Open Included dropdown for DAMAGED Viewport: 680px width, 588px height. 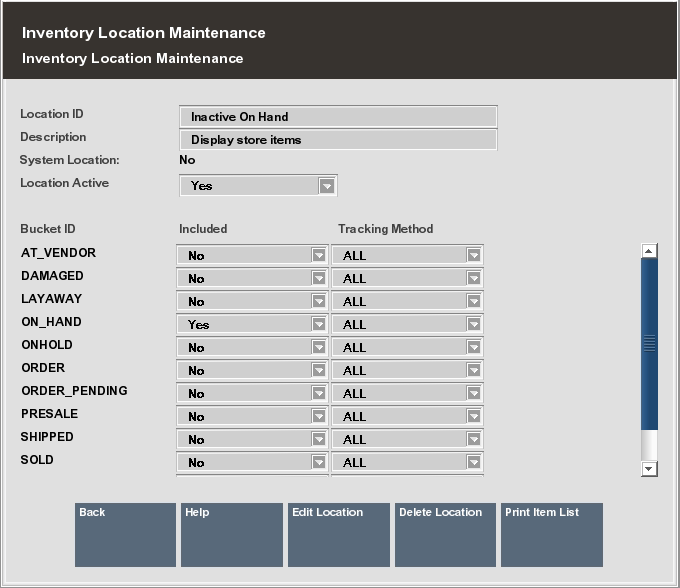pyautogui.click(x=252, y=278)
